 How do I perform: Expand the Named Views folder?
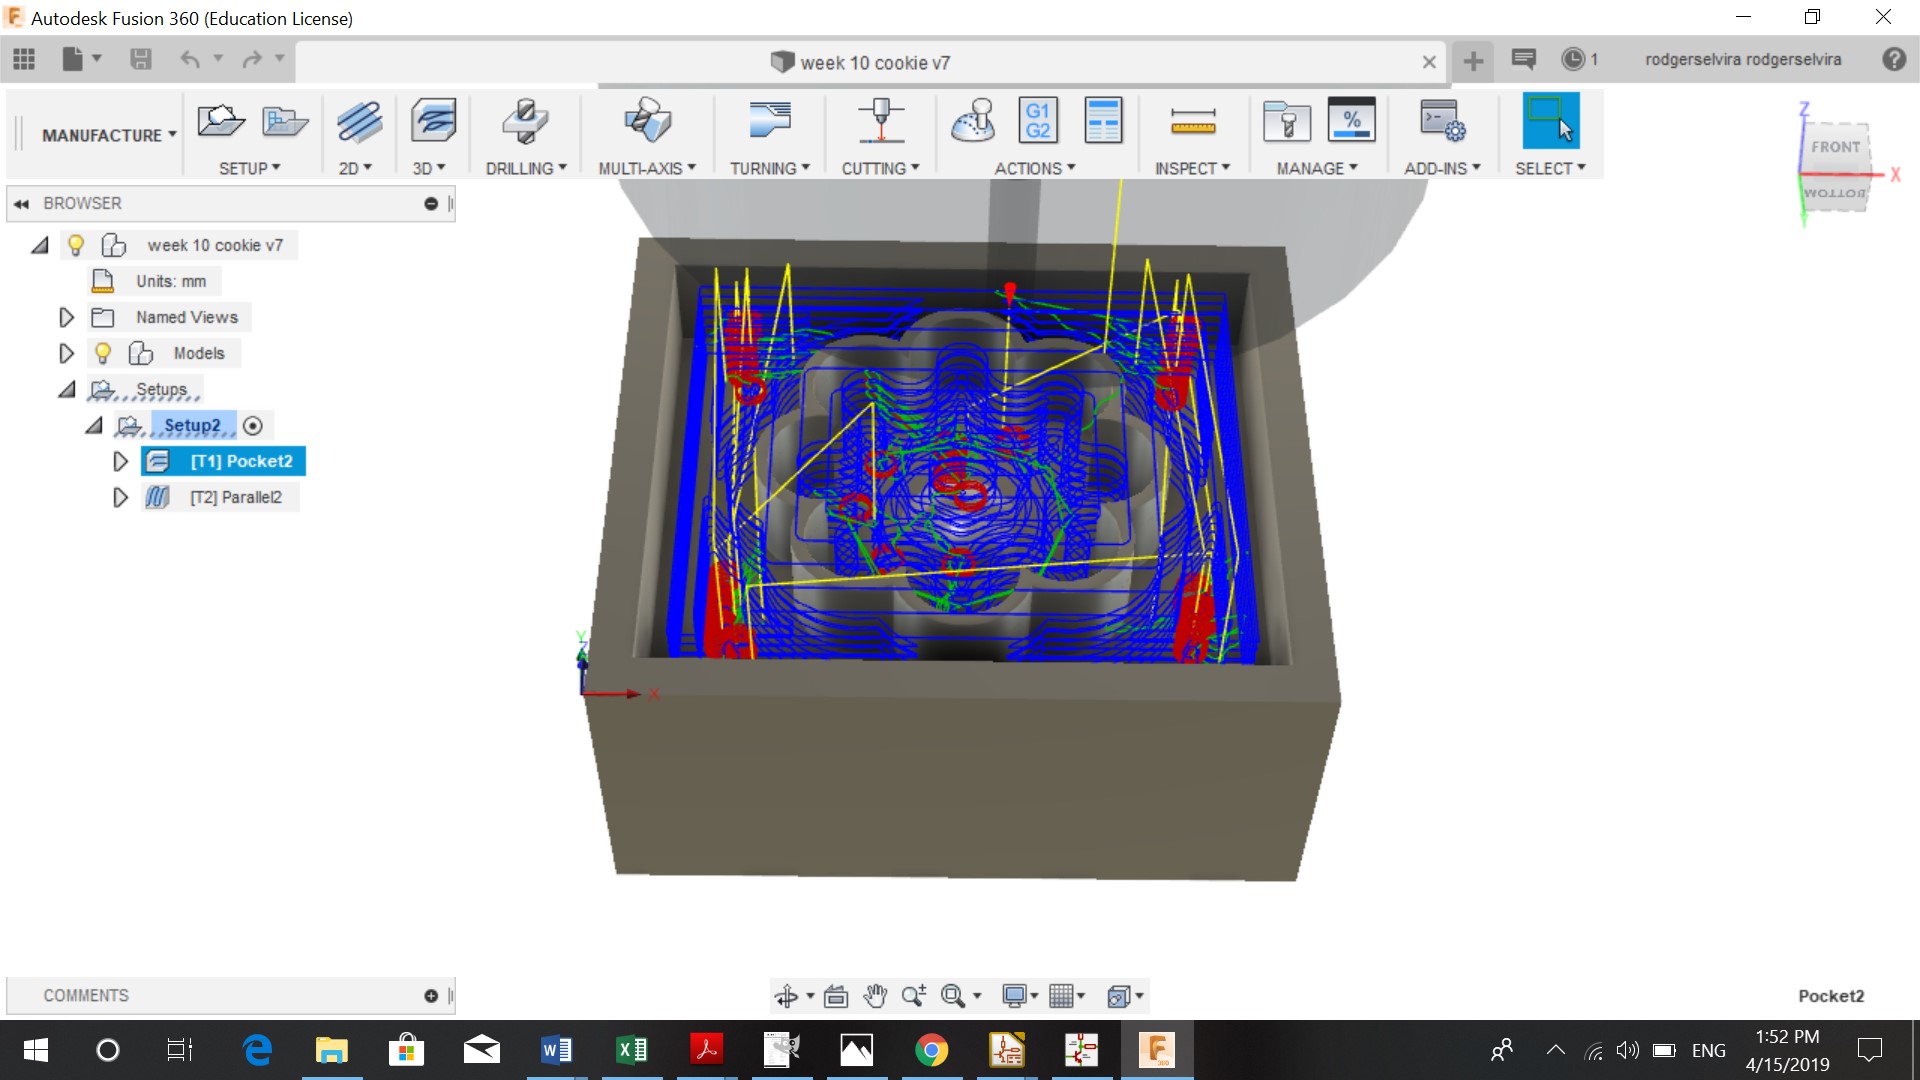click(66, 318)
